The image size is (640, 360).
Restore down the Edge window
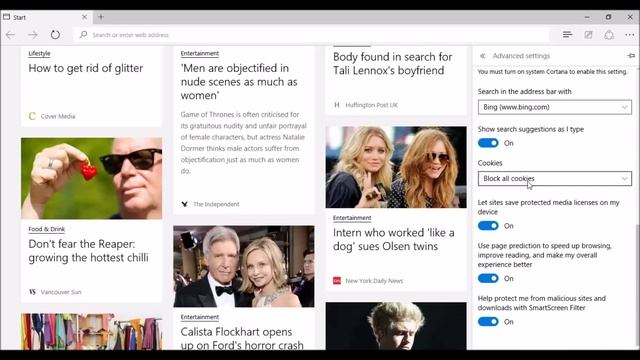pos(608,17)
